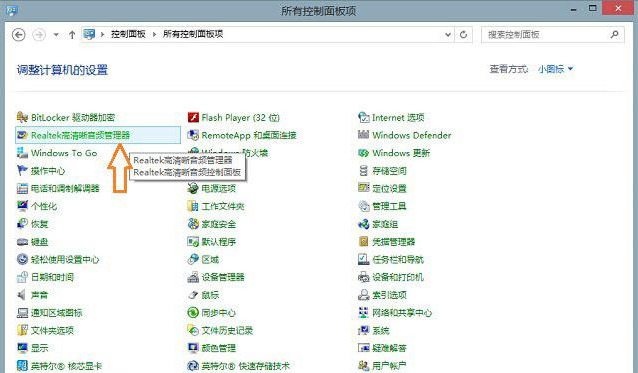Screen dimensions: 638x373
Task: Click the 设备管理器 icon
Action: 193,277
